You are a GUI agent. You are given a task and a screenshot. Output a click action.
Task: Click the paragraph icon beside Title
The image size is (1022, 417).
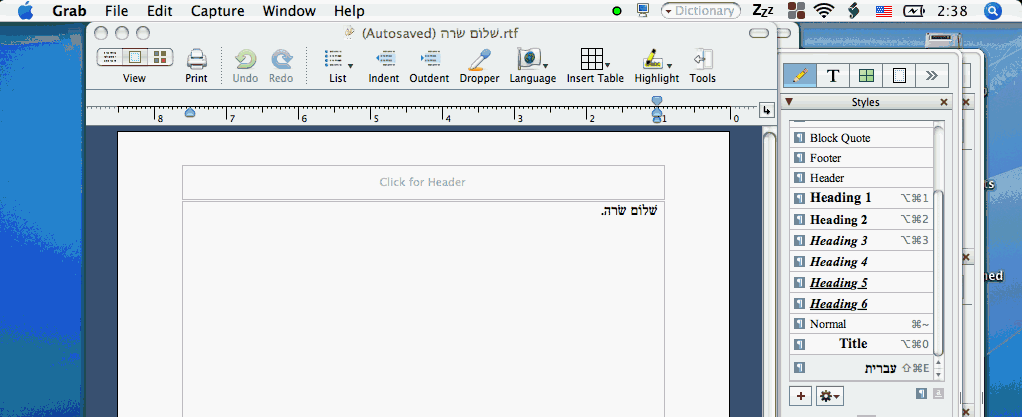800,343
